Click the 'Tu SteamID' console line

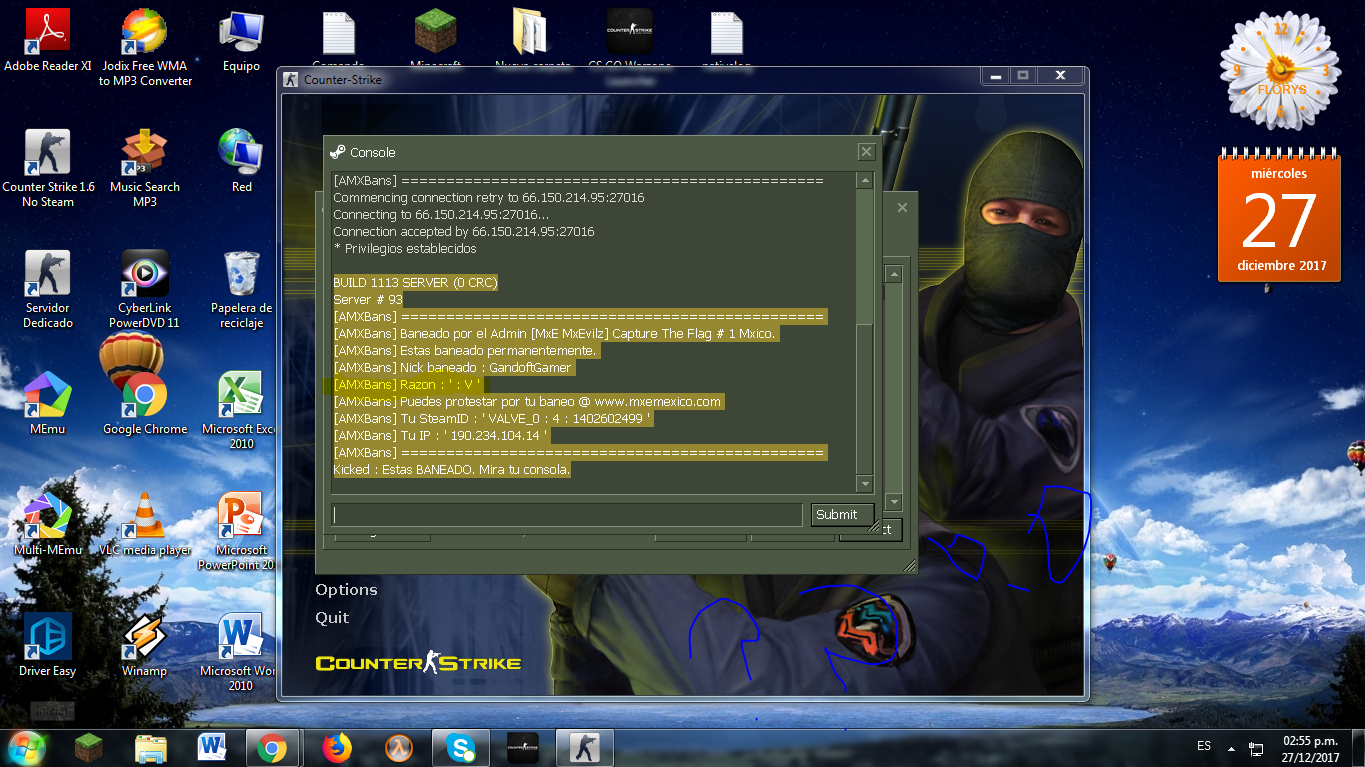point(493,419)
